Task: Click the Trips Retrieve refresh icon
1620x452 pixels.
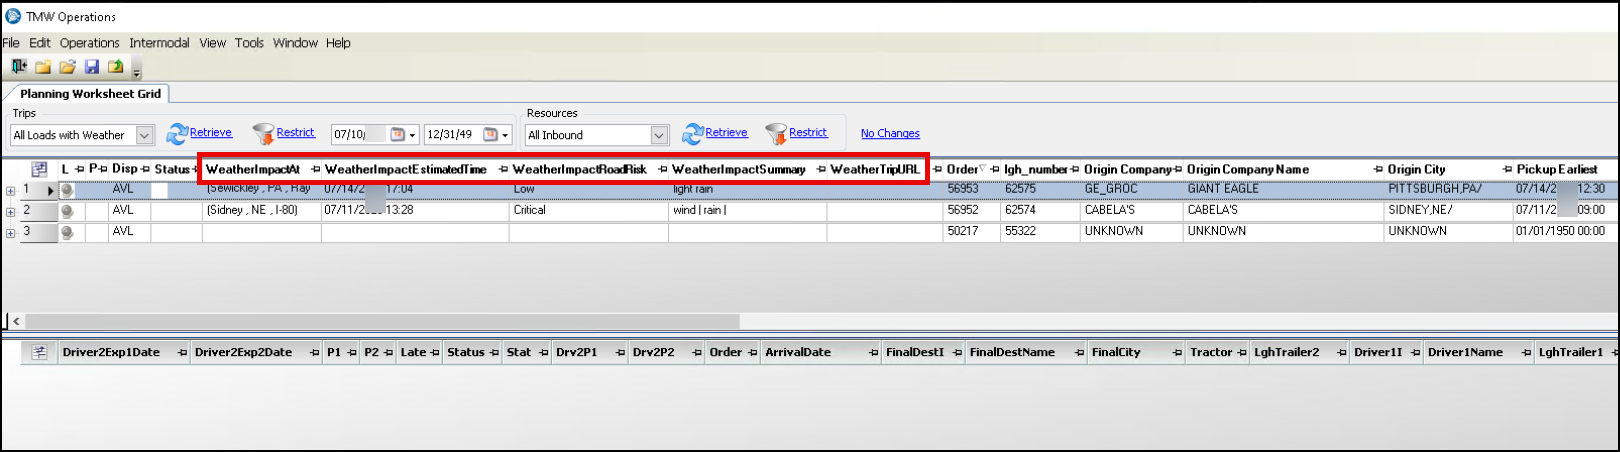Action: point(177,134)
